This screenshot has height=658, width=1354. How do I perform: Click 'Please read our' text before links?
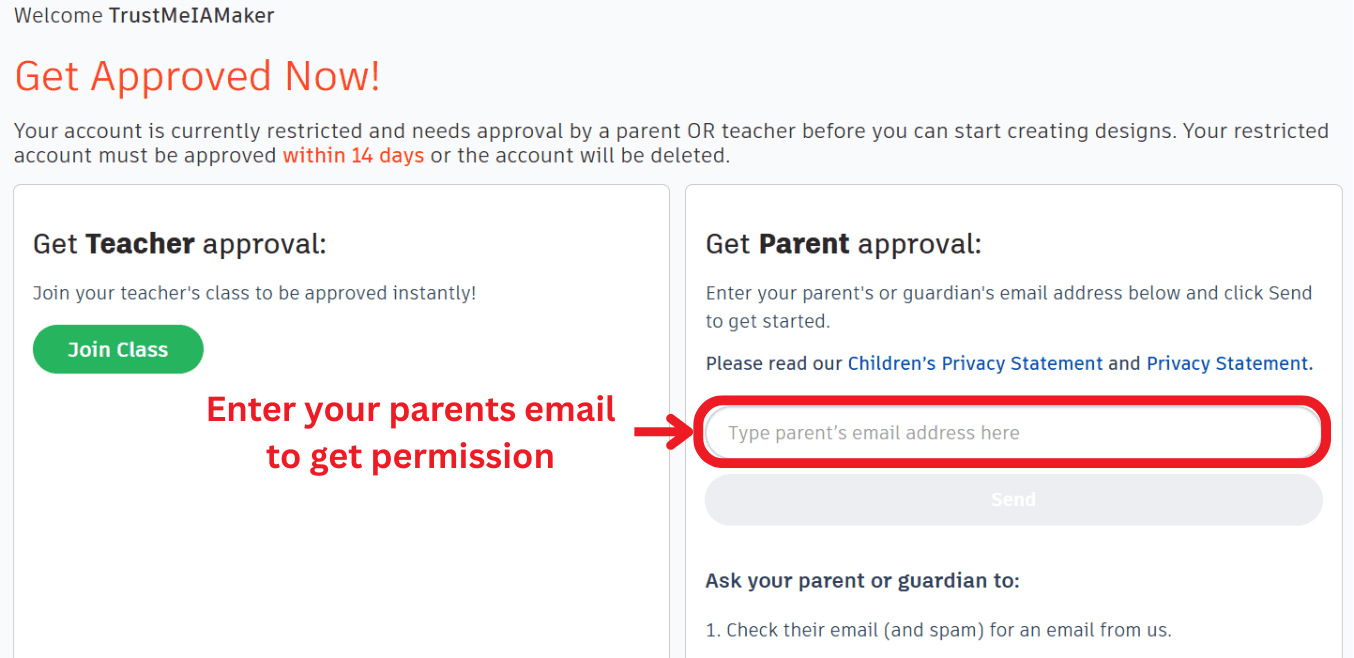(774, 364)
